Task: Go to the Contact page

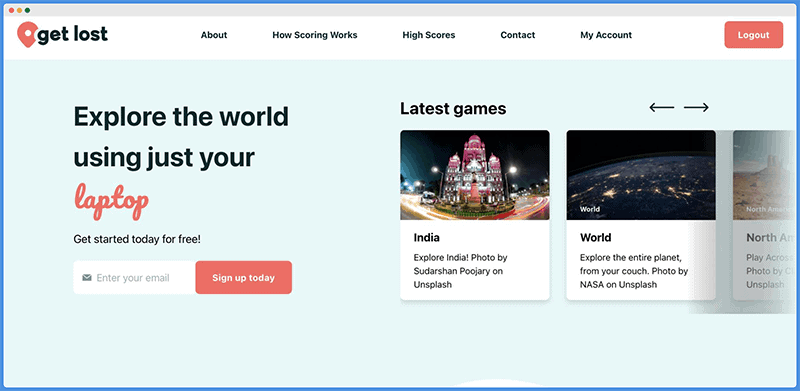Action: tap(518, 35)
